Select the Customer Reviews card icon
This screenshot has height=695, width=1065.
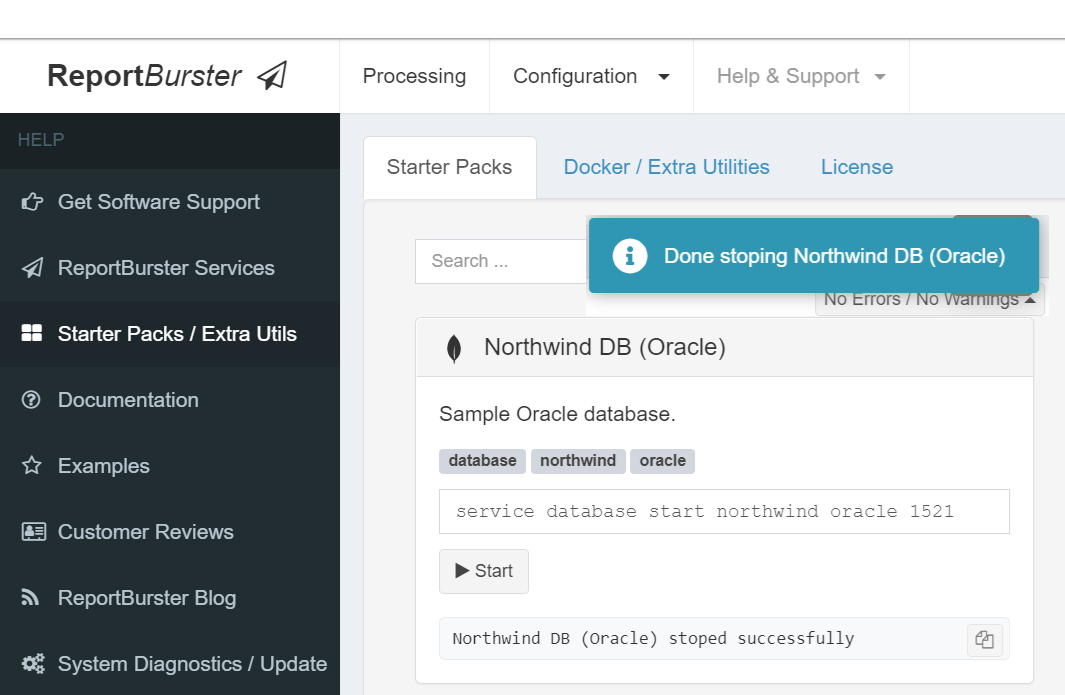(31, 531)
